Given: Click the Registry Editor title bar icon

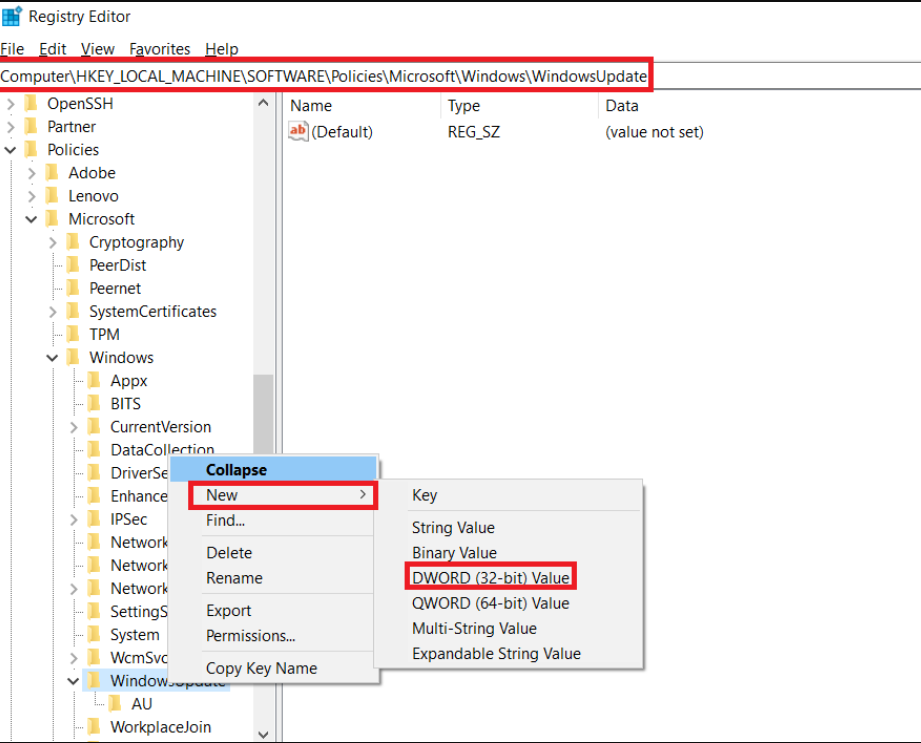Looking at the screenshot, I should pyautogui.click(x=13, y=16).
